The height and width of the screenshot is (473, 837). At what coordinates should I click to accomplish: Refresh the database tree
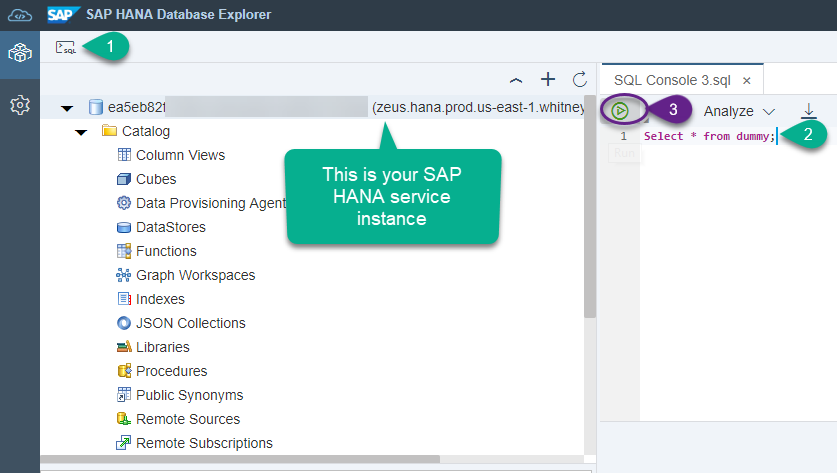(x=580, y=80)
